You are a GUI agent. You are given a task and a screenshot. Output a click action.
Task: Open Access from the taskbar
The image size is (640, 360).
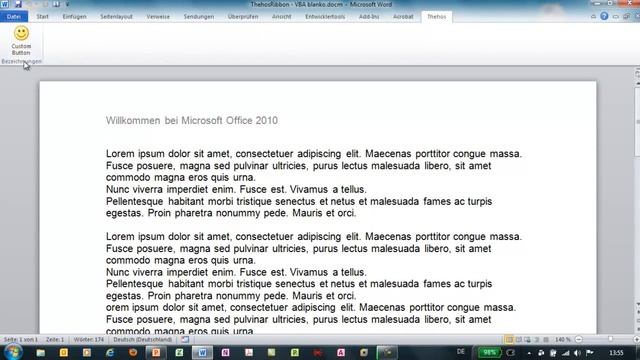341,353
